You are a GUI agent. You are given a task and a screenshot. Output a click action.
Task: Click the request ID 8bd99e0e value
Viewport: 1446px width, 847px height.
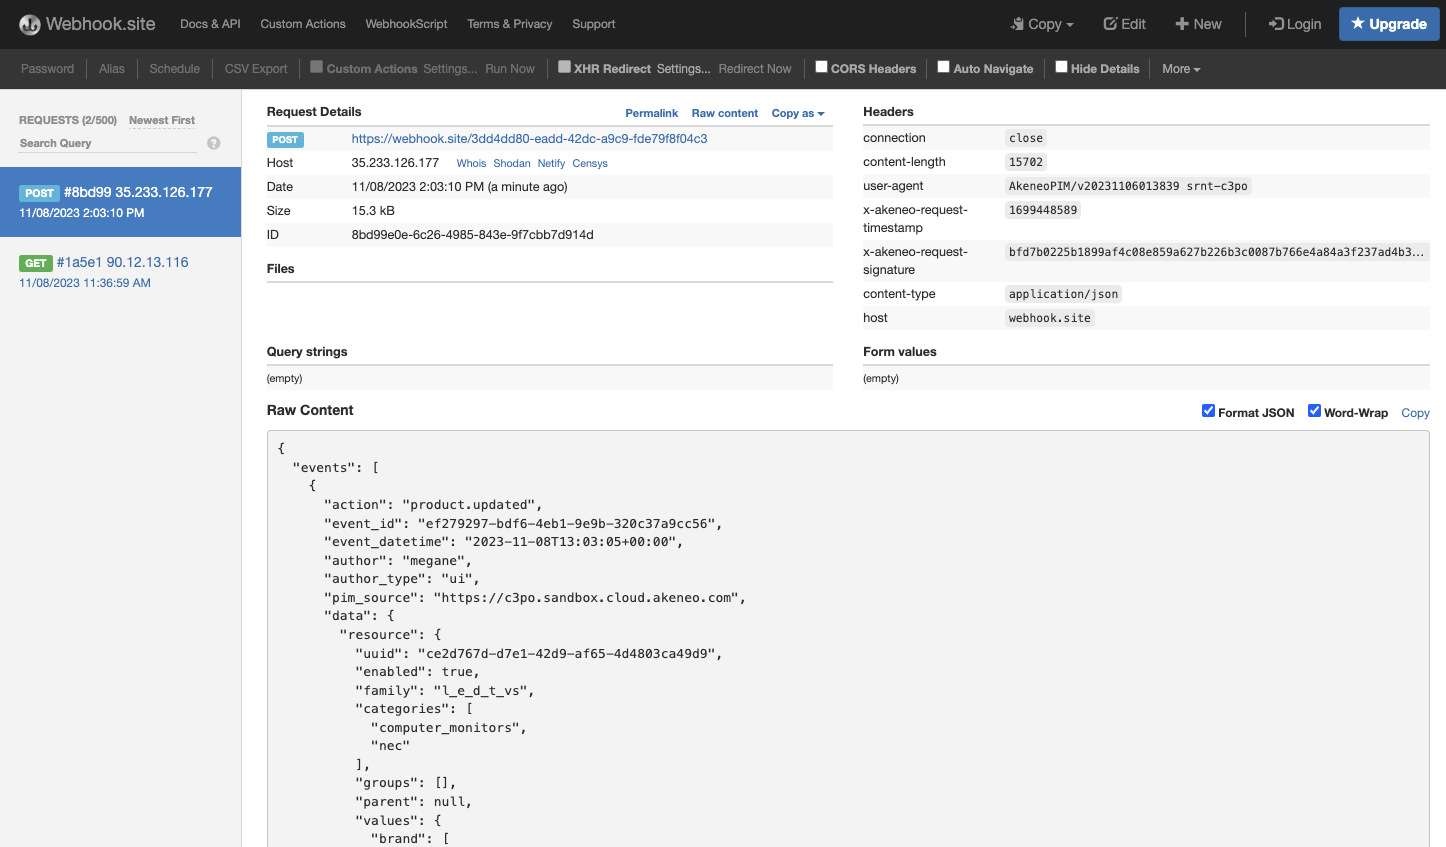(x=472, y=235)
